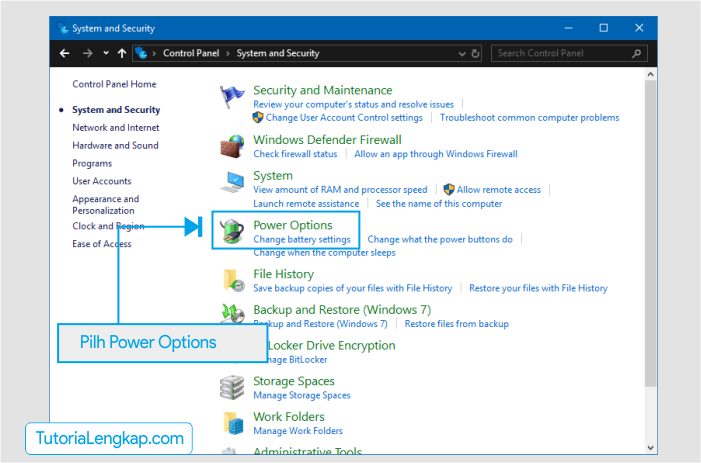Image resolution: width=701 pixels, height=463 pixels.
Task: Open Security and Maintenance heading
Action: [323, 90]
